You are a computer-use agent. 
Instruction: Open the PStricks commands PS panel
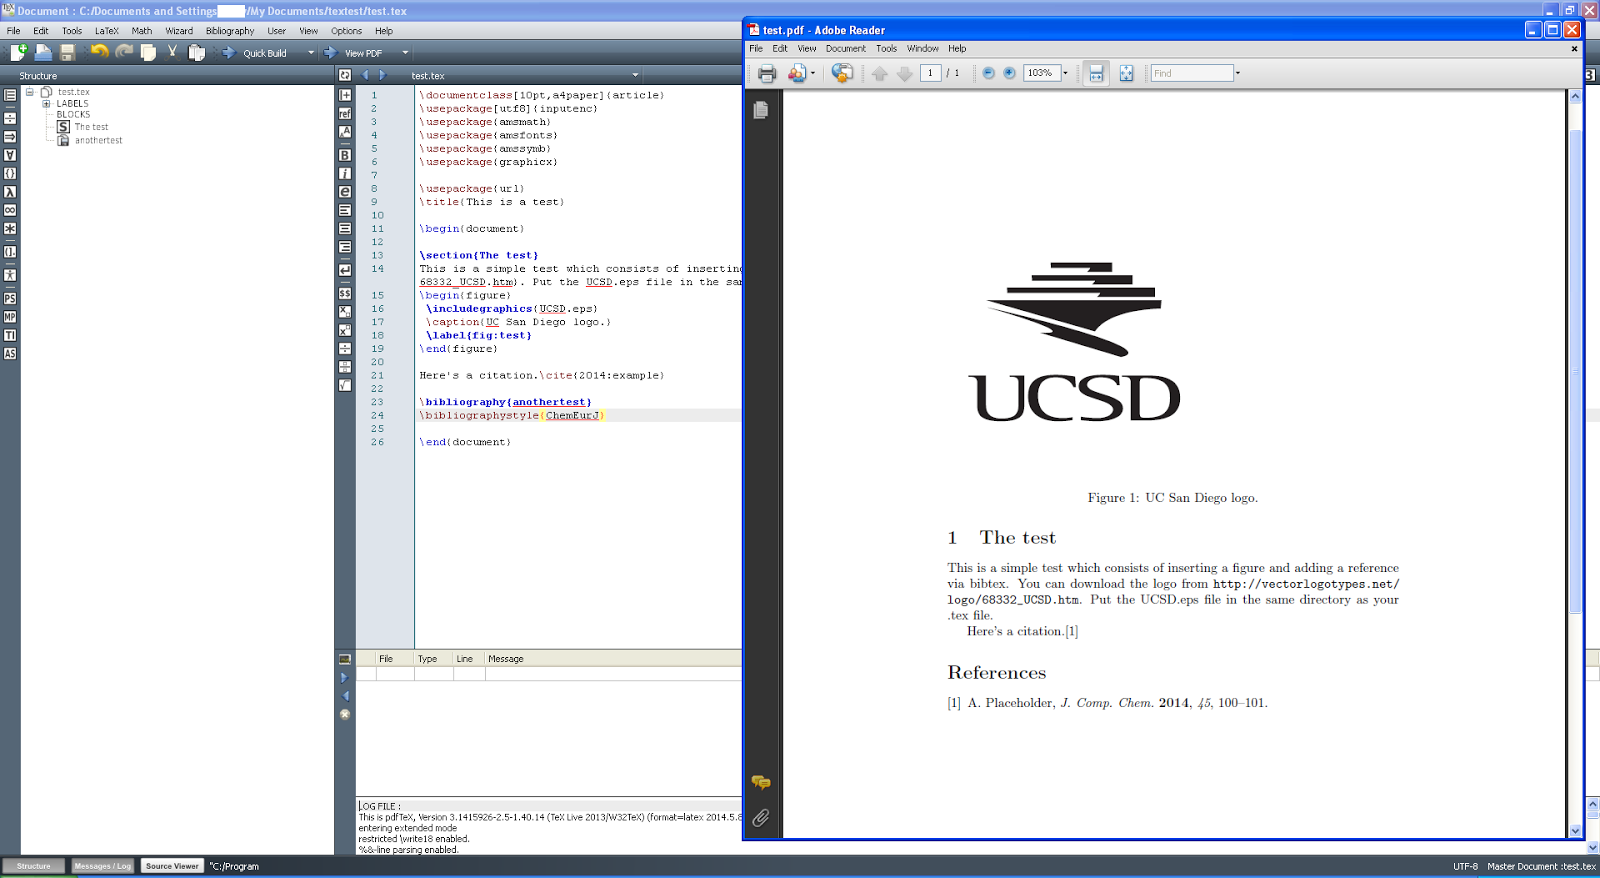(x=10, y=298)
